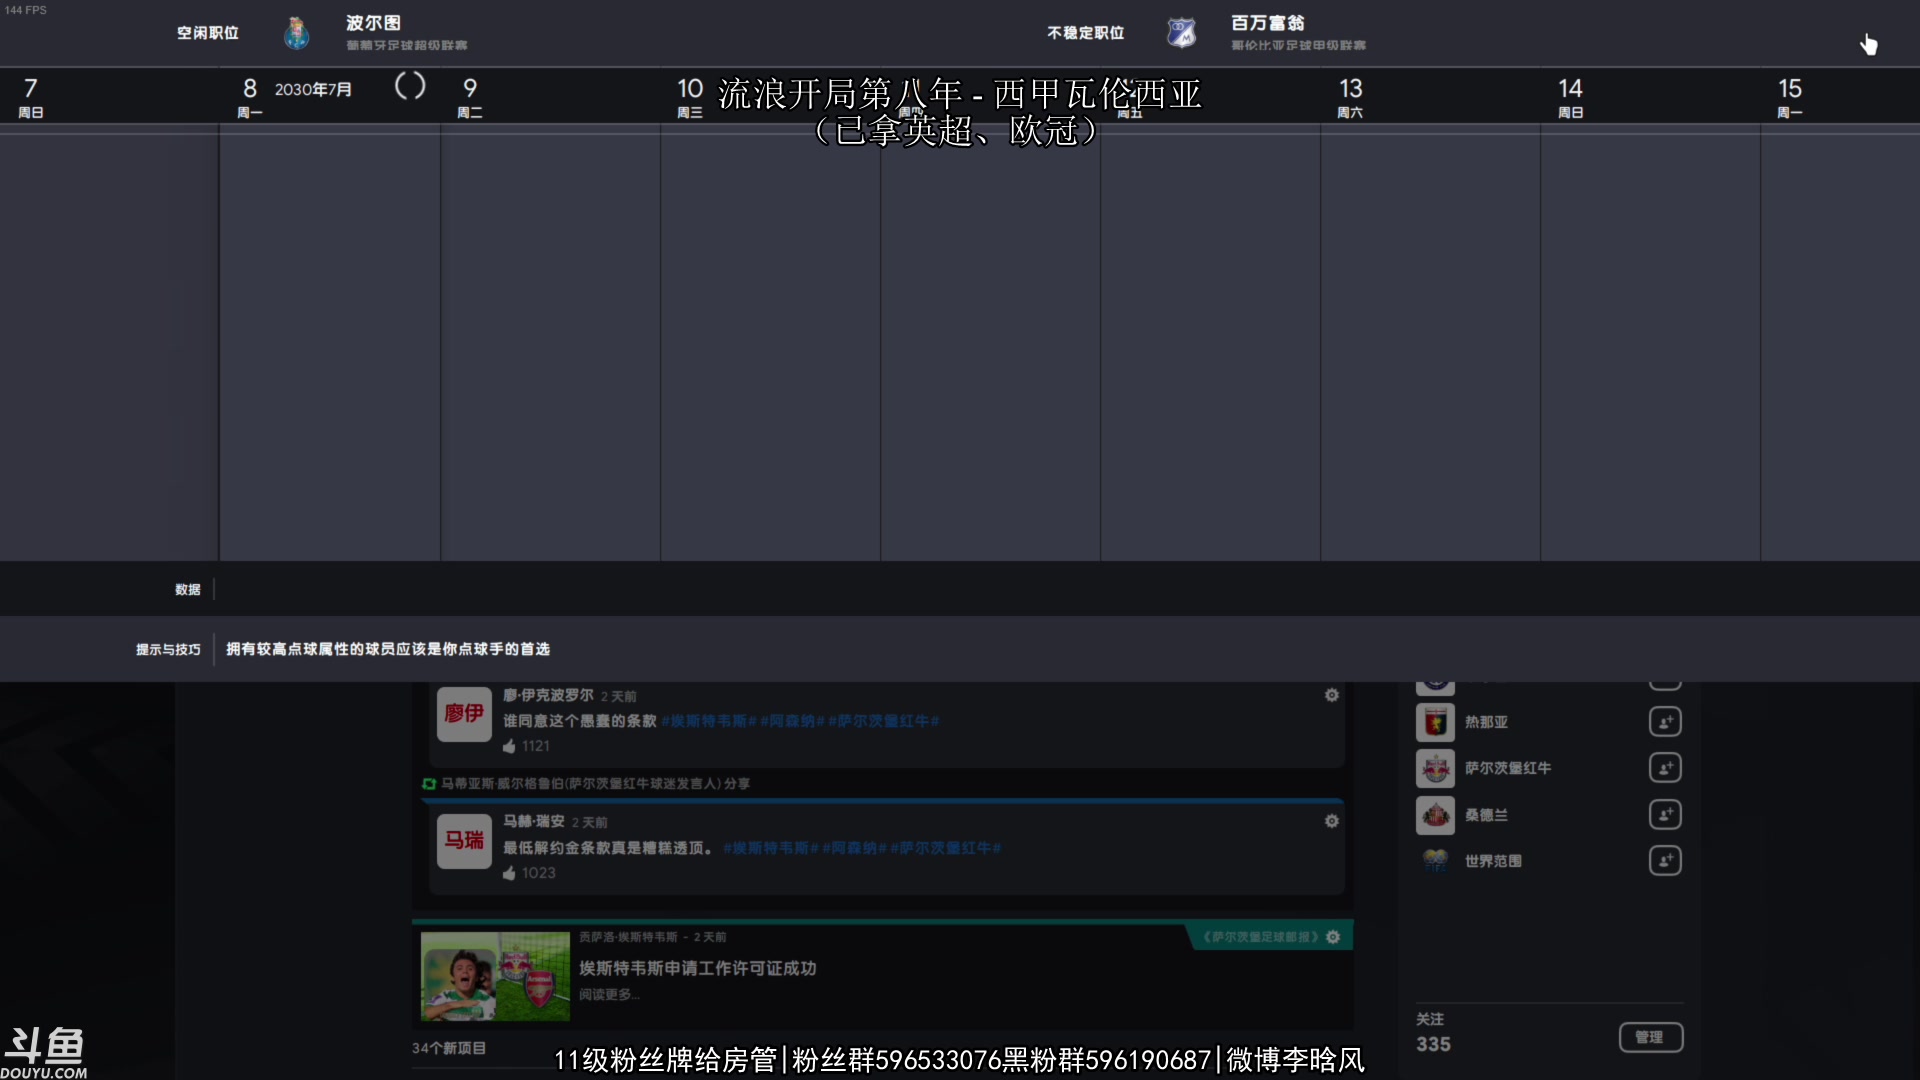1920x1080 pixels.
Task: Click the 马瑞 user avatar
Action: tap(464, 841)
